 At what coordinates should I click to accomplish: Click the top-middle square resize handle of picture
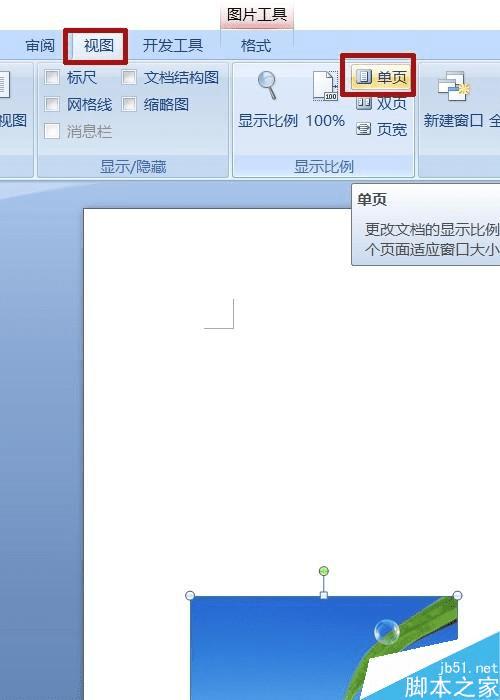(324, 595)
